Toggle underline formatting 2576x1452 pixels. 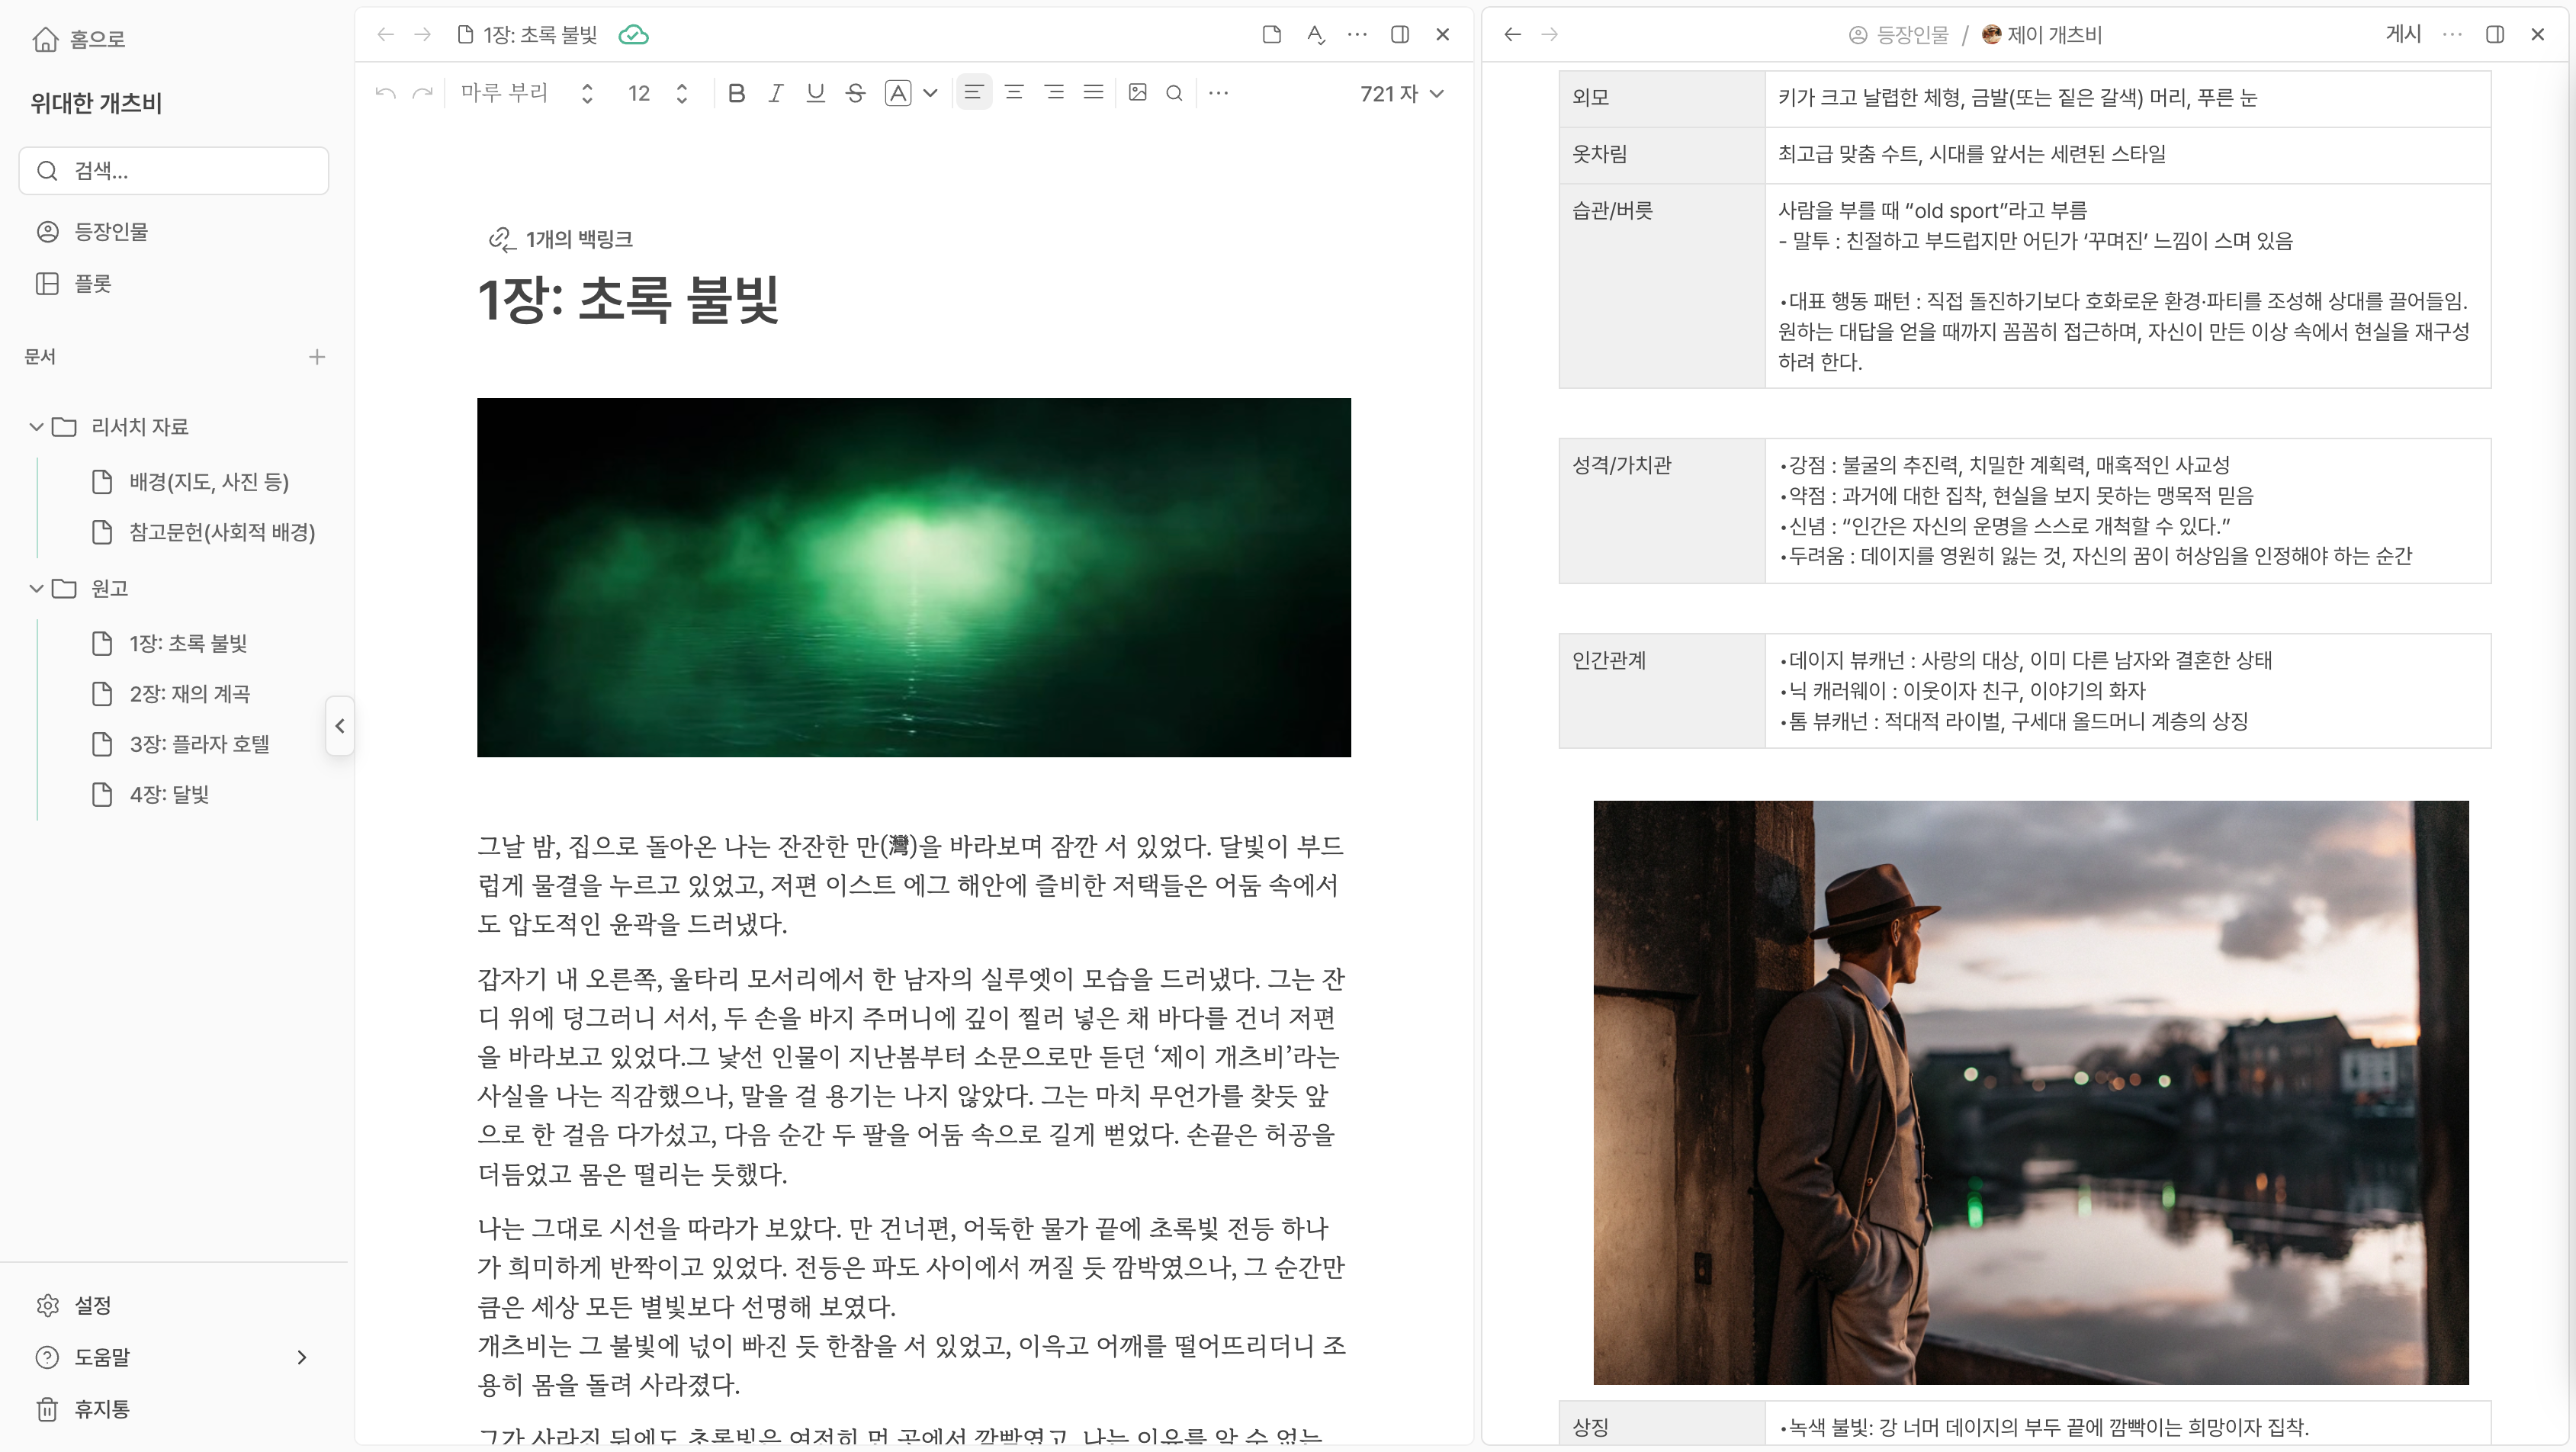pos(816,93)
